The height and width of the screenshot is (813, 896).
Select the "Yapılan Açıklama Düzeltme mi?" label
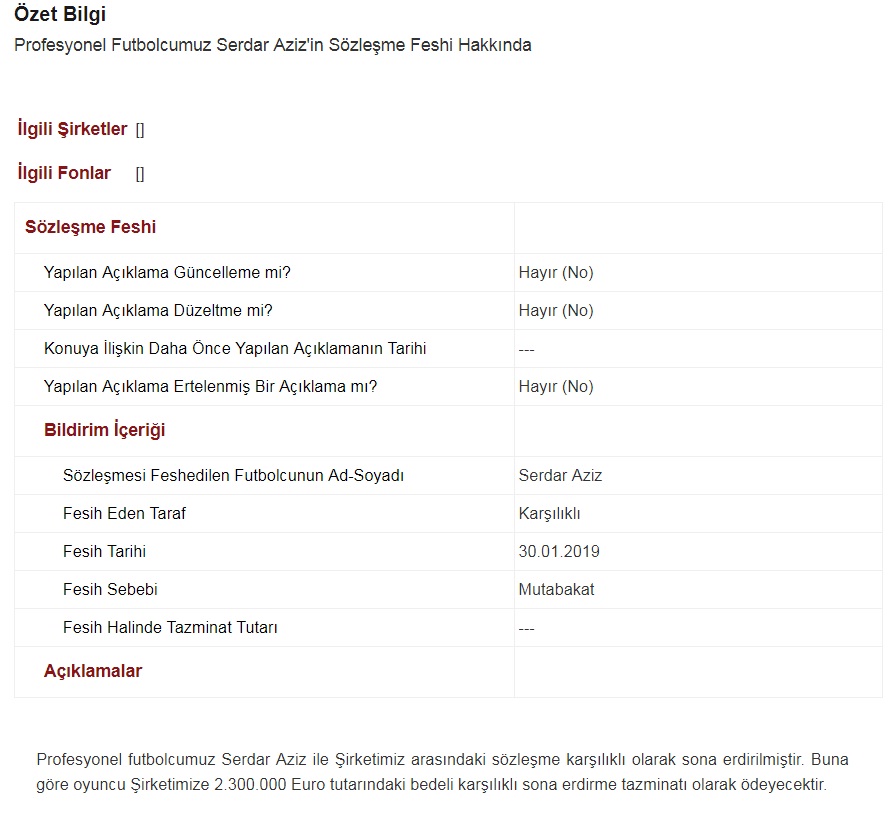pyautogui.click(x=158, y=311)
